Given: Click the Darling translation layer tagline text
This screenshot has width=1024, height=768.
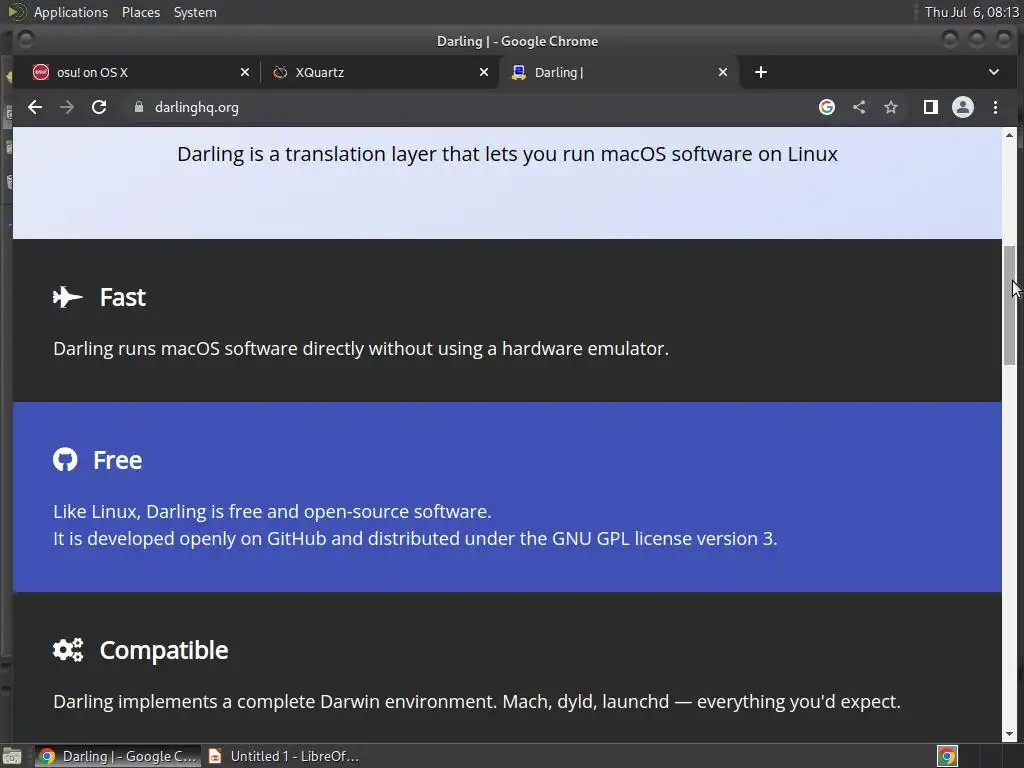Looking at the screenshot, I should 507,154.
